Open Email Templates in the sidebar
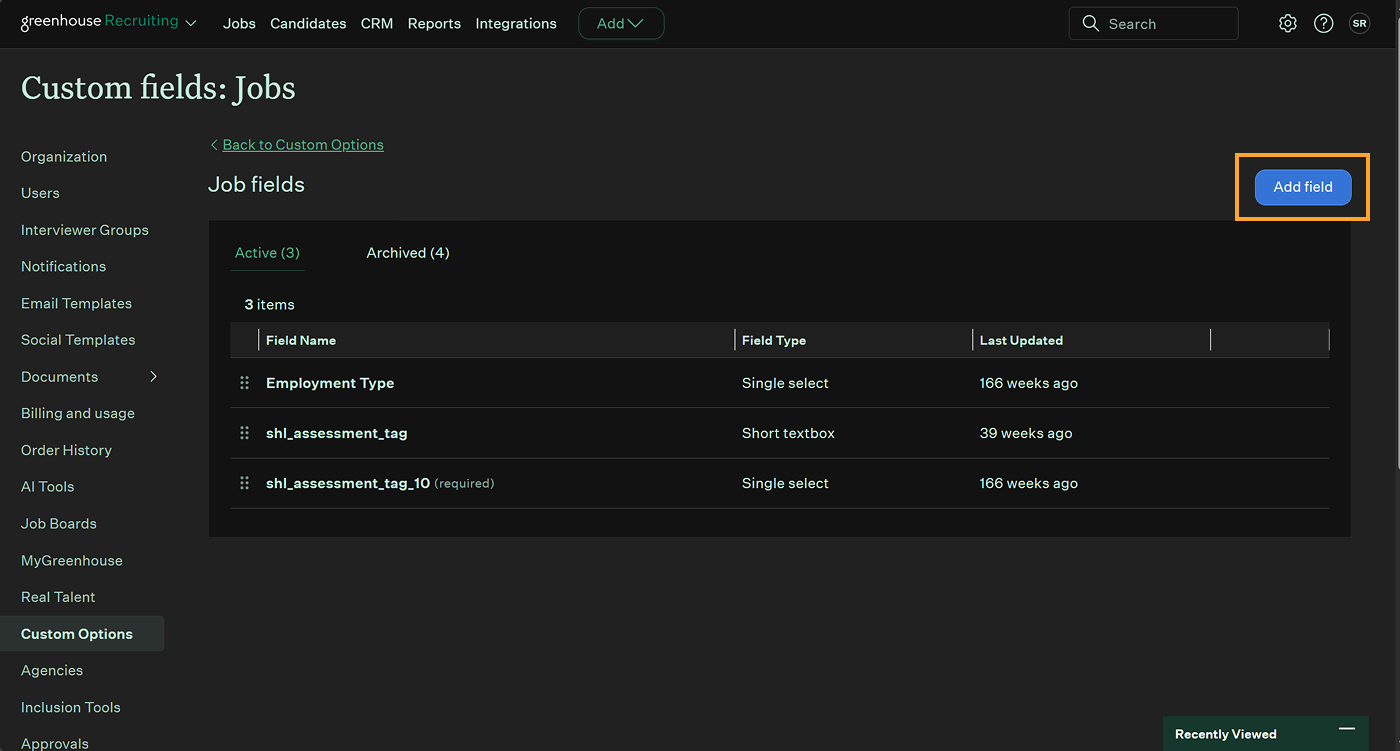 [x=76, y=303]
